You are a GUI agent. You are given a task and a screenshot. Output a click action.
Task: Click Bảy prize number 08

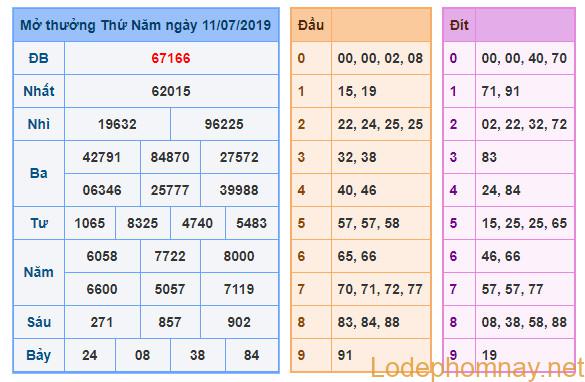tap(143, 355)
